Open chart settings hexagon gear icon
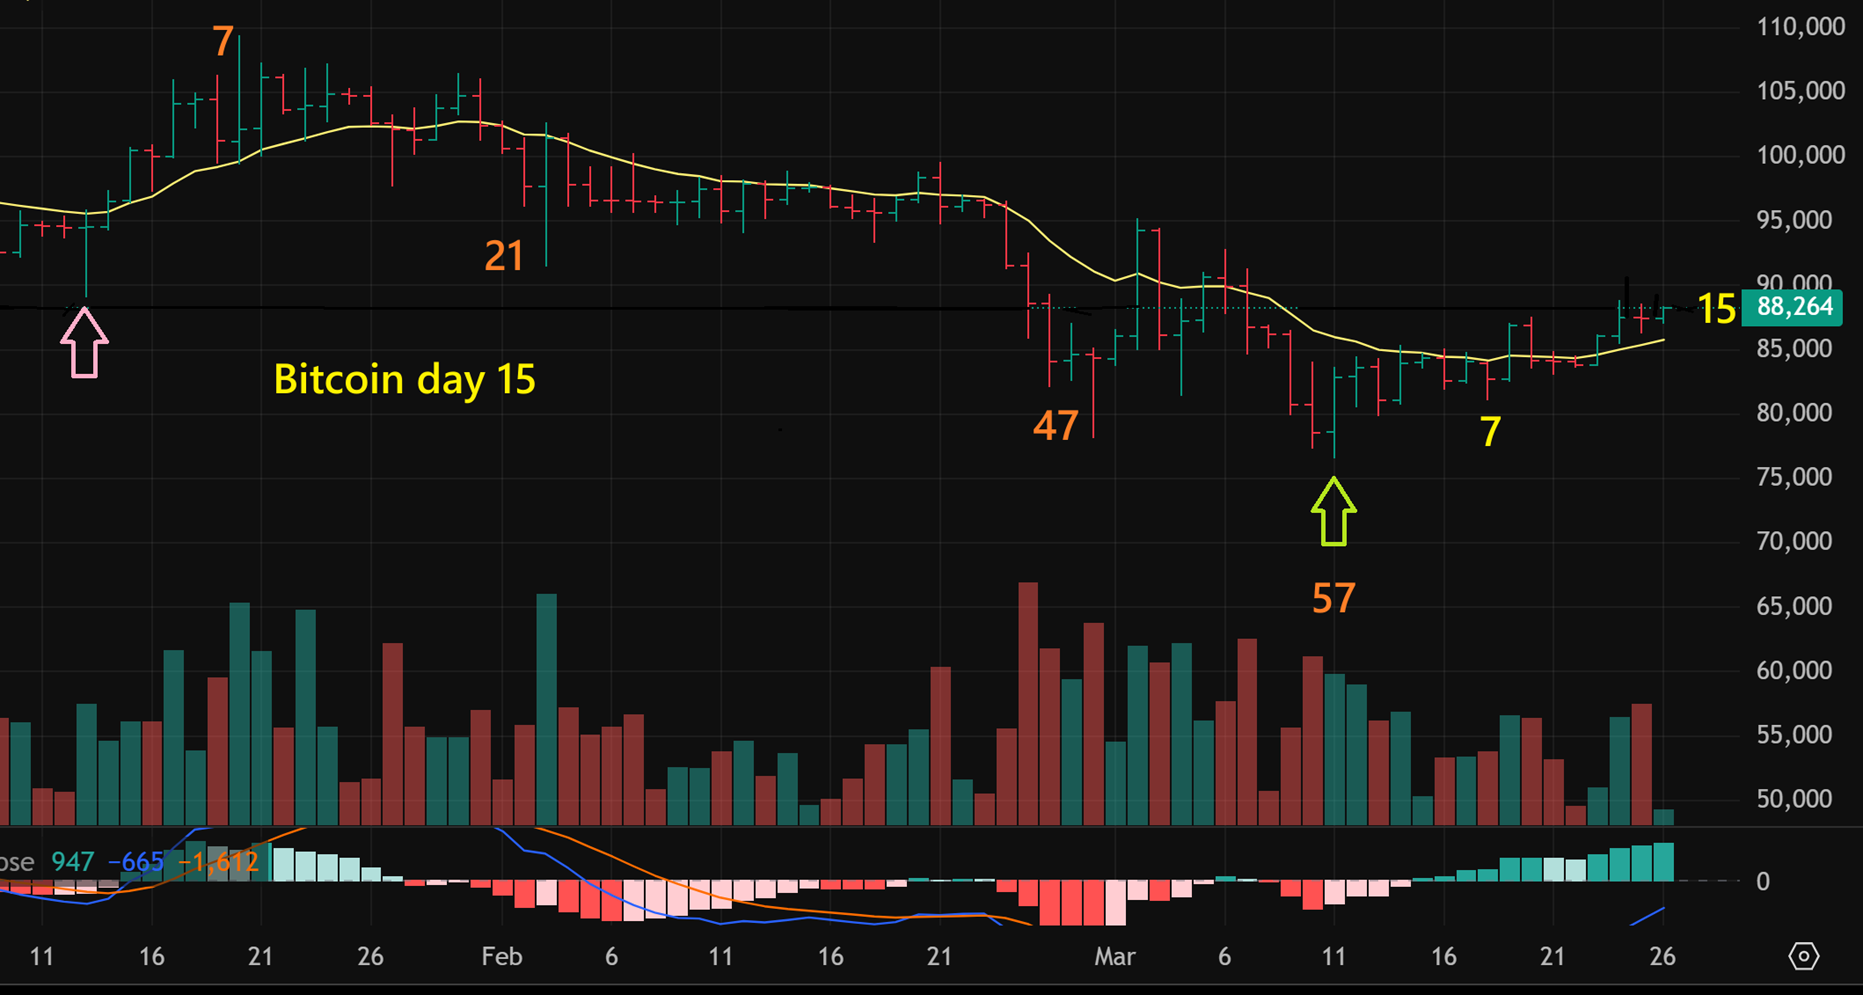This screenshot has height=995, width=1863. pos(1803,957)
